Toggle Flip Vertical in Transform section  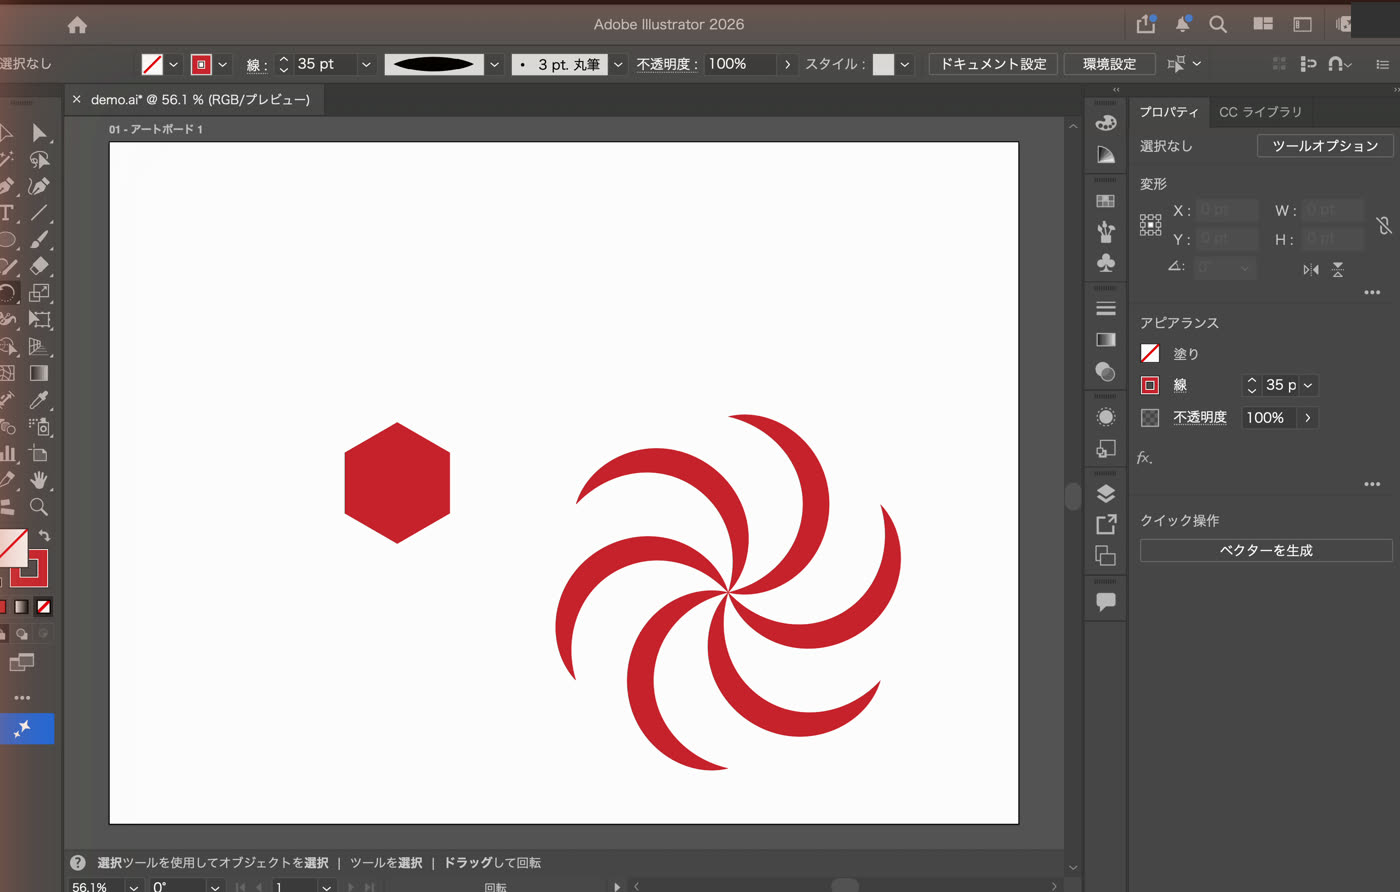point(1338,269)
